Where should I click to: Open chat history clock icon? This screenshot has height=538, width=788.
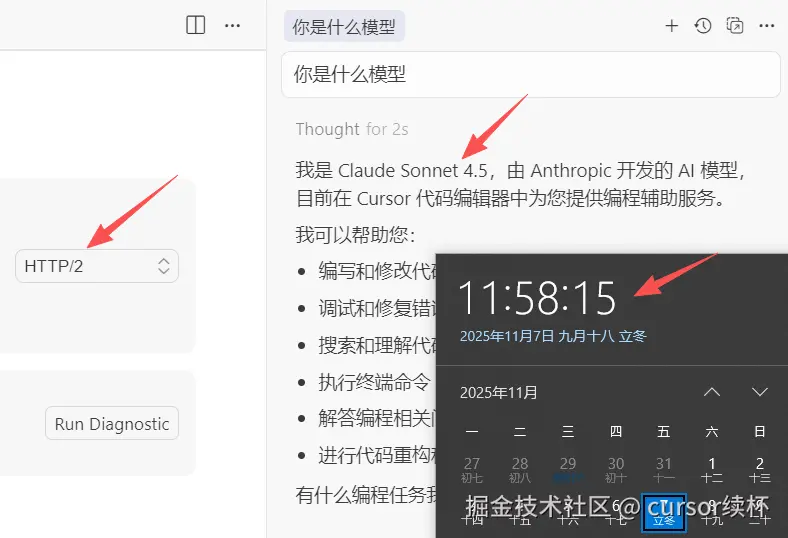[703, 26]
